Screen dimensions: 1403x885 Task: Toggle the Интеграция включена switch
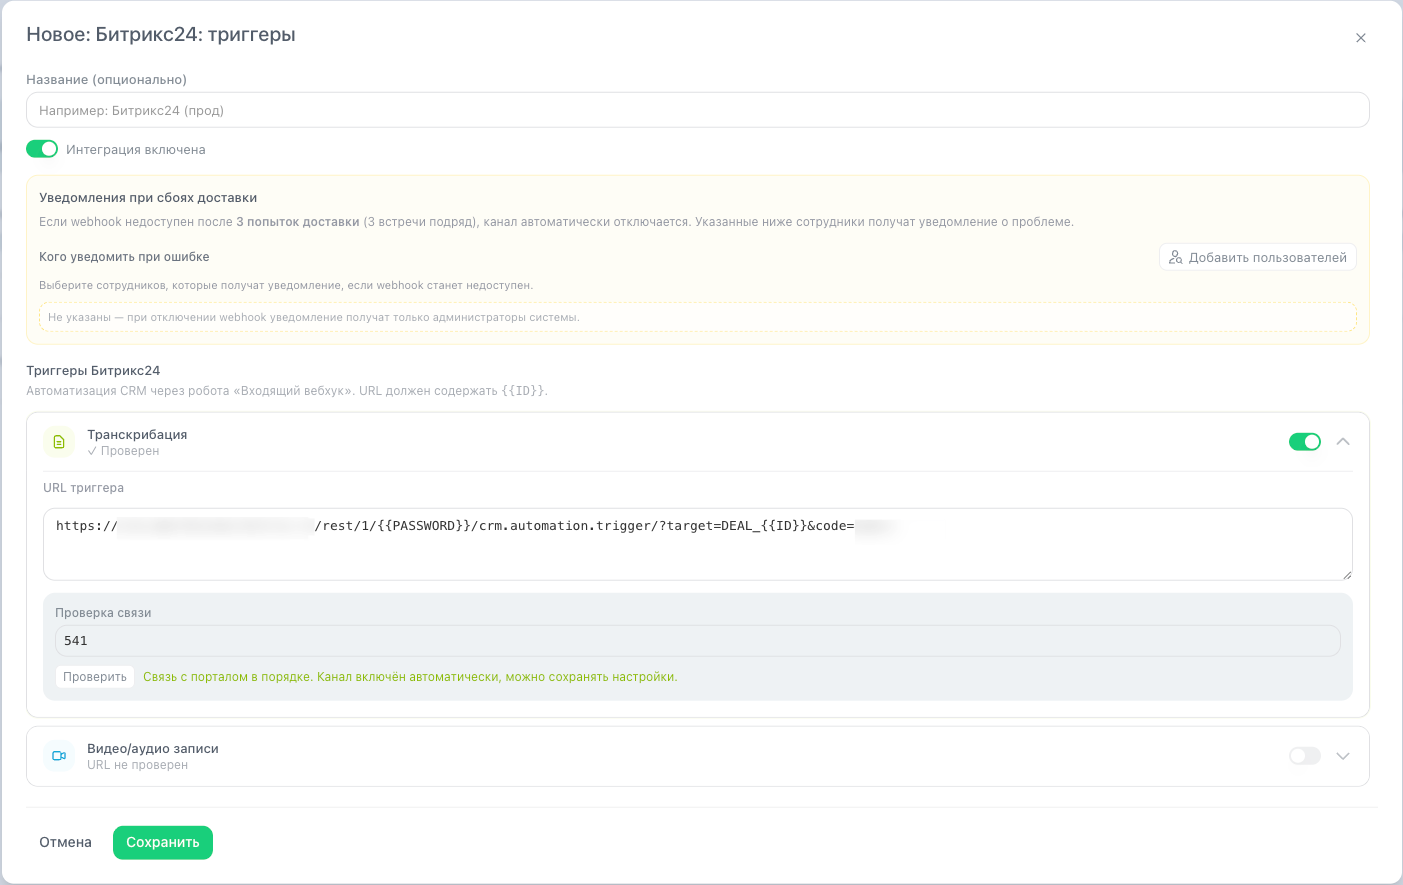coord(42,149)
